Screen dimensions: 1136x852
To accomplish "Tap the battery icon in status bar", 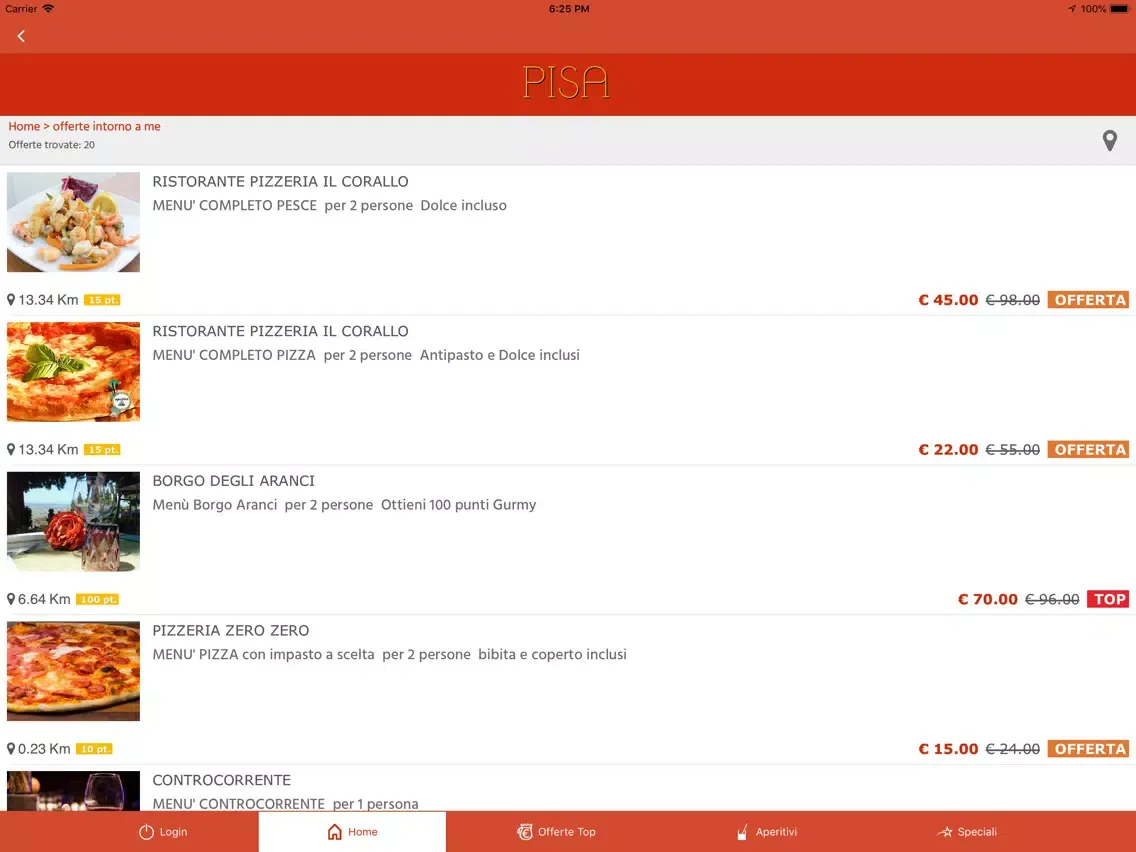I will pyautogui.click(x=1119, y=9).
